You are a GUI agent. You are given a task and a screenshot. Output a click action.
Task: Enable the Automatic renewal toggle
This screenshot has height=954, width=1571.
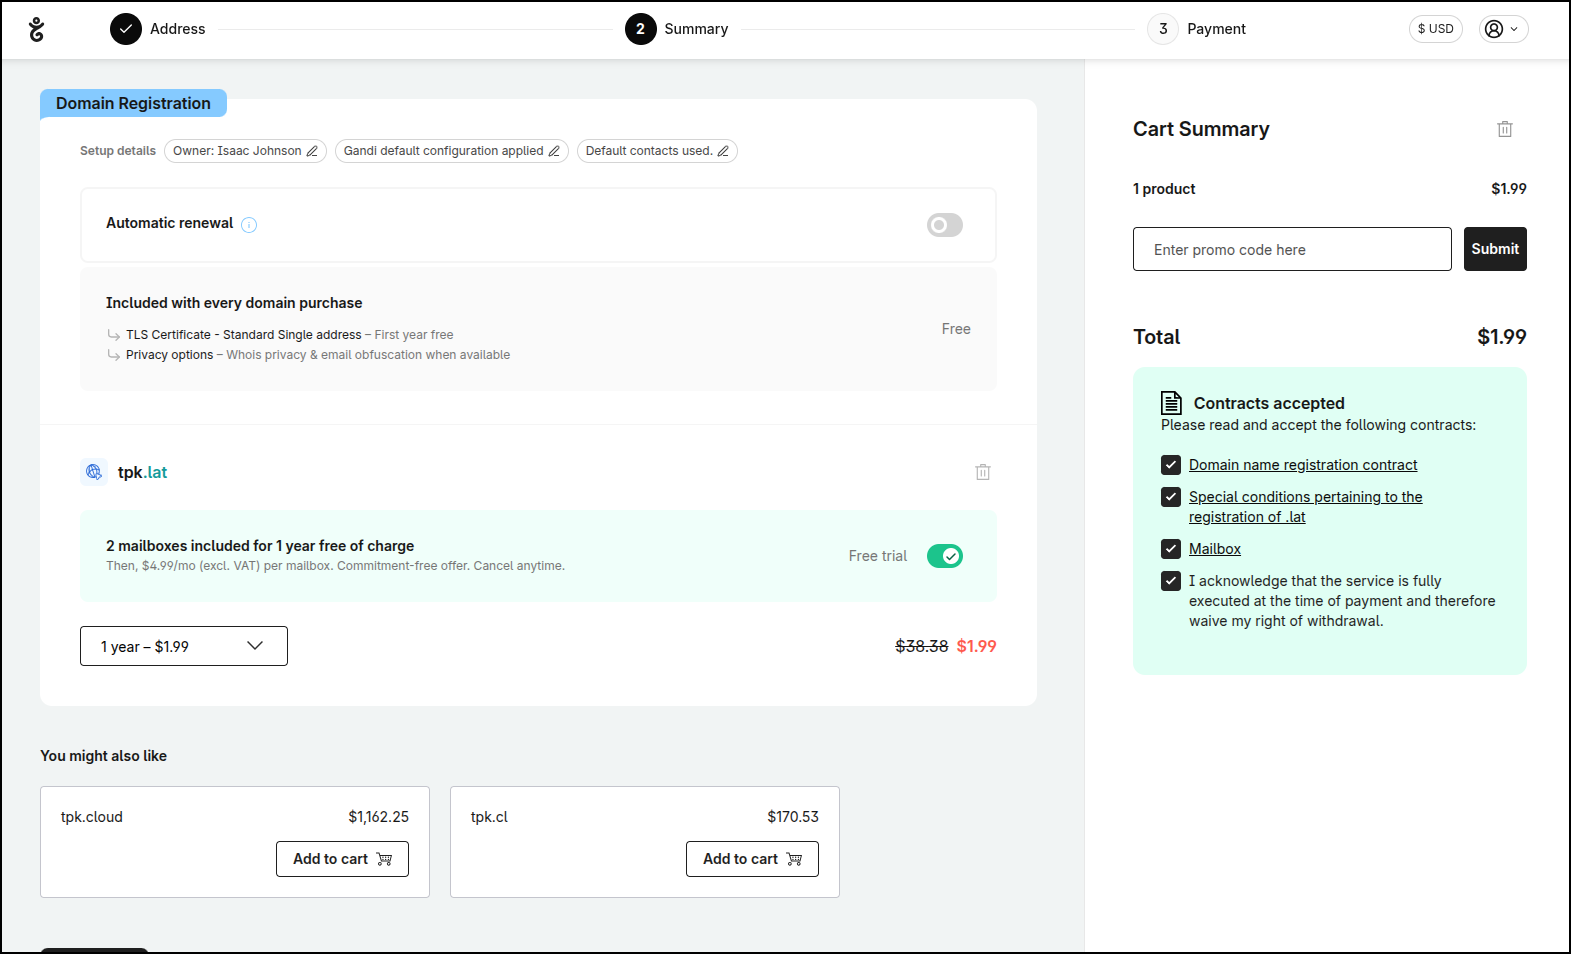[x=944, y=225]
